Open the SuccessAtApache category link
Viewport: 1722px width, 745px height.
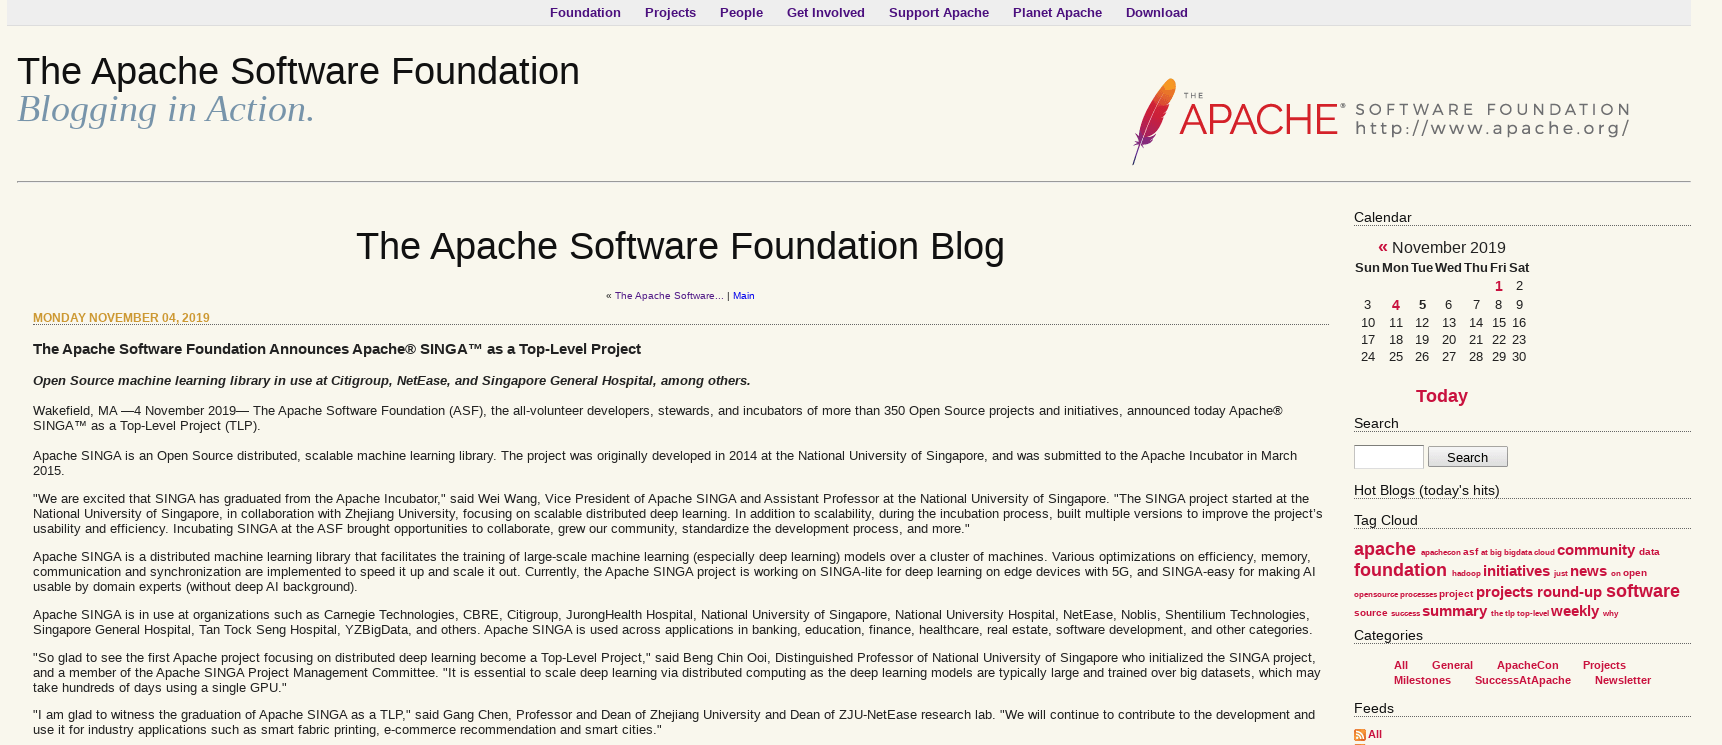click(1522, 680)
